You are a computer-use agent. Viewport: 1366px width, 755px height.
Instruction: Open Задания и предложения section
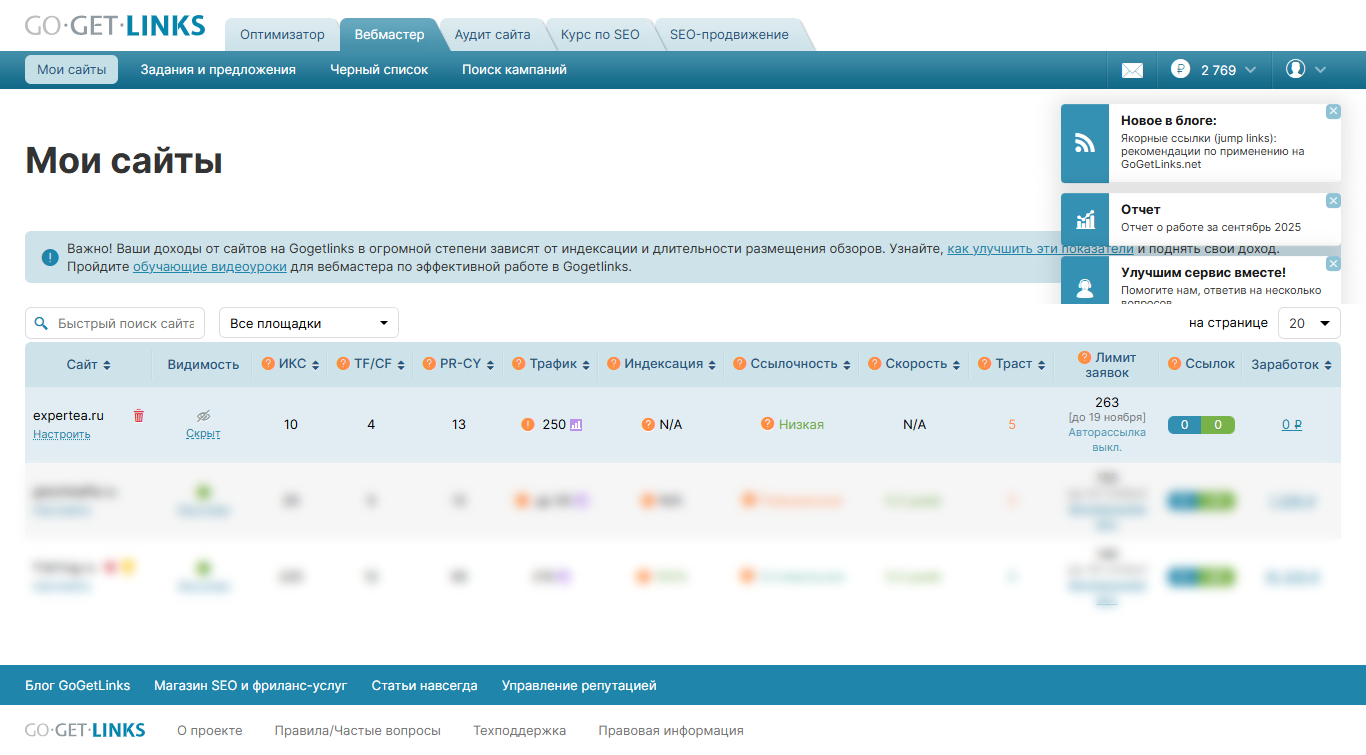click(218, 70)
